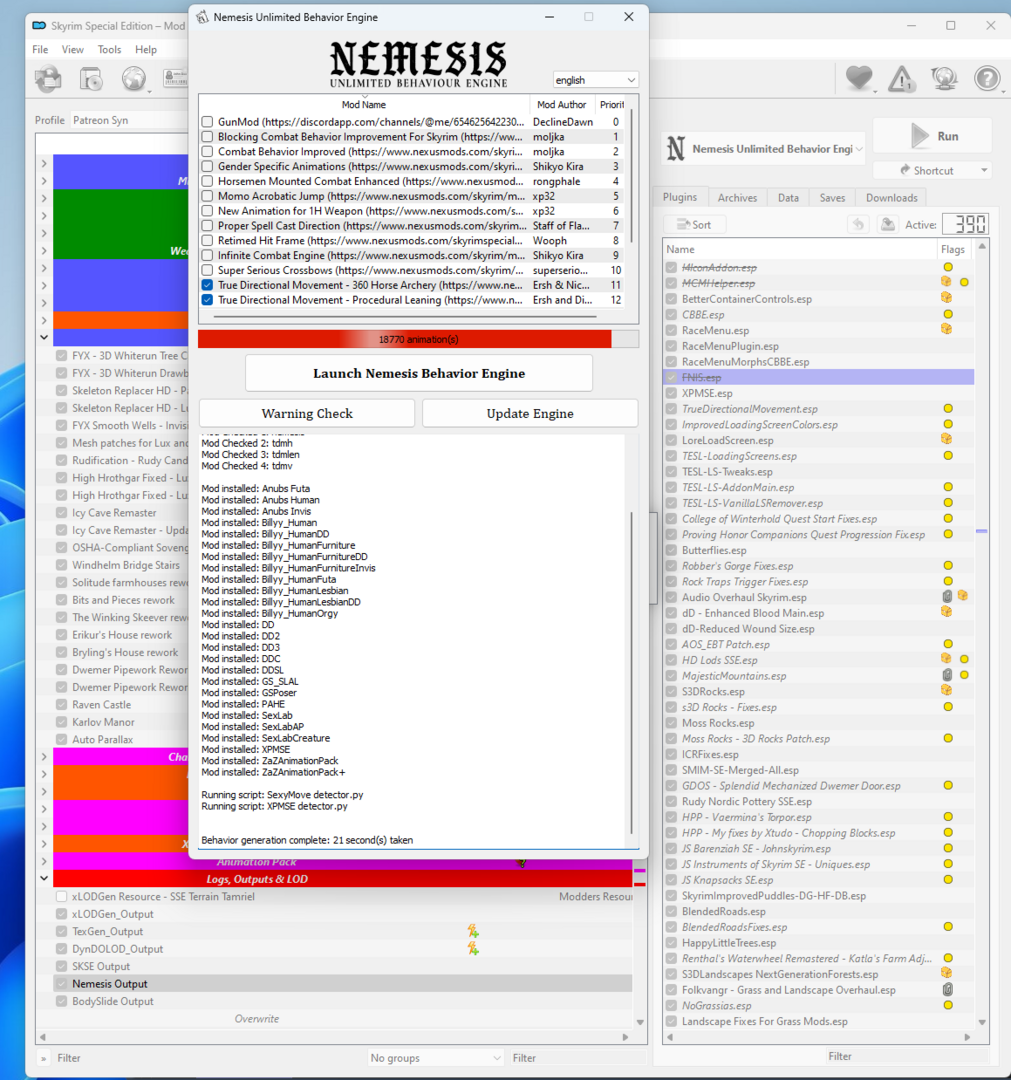Screen dimensions: 1011x1080
Task: Click the flag icon of Folkvangr Grass and Landscape Overhaul
Action: pos(948,990)
